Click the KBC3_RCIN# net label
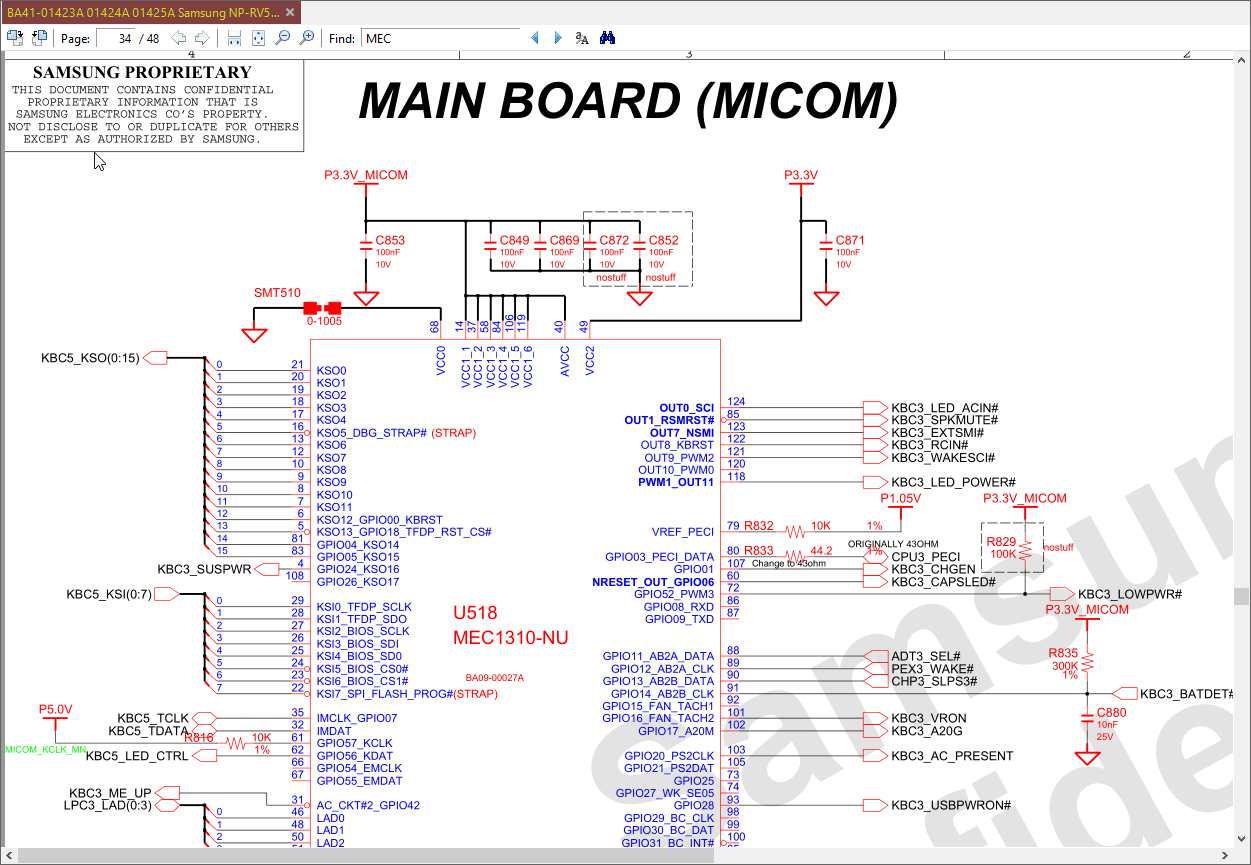1251x865 pixels. pos(930,445)
